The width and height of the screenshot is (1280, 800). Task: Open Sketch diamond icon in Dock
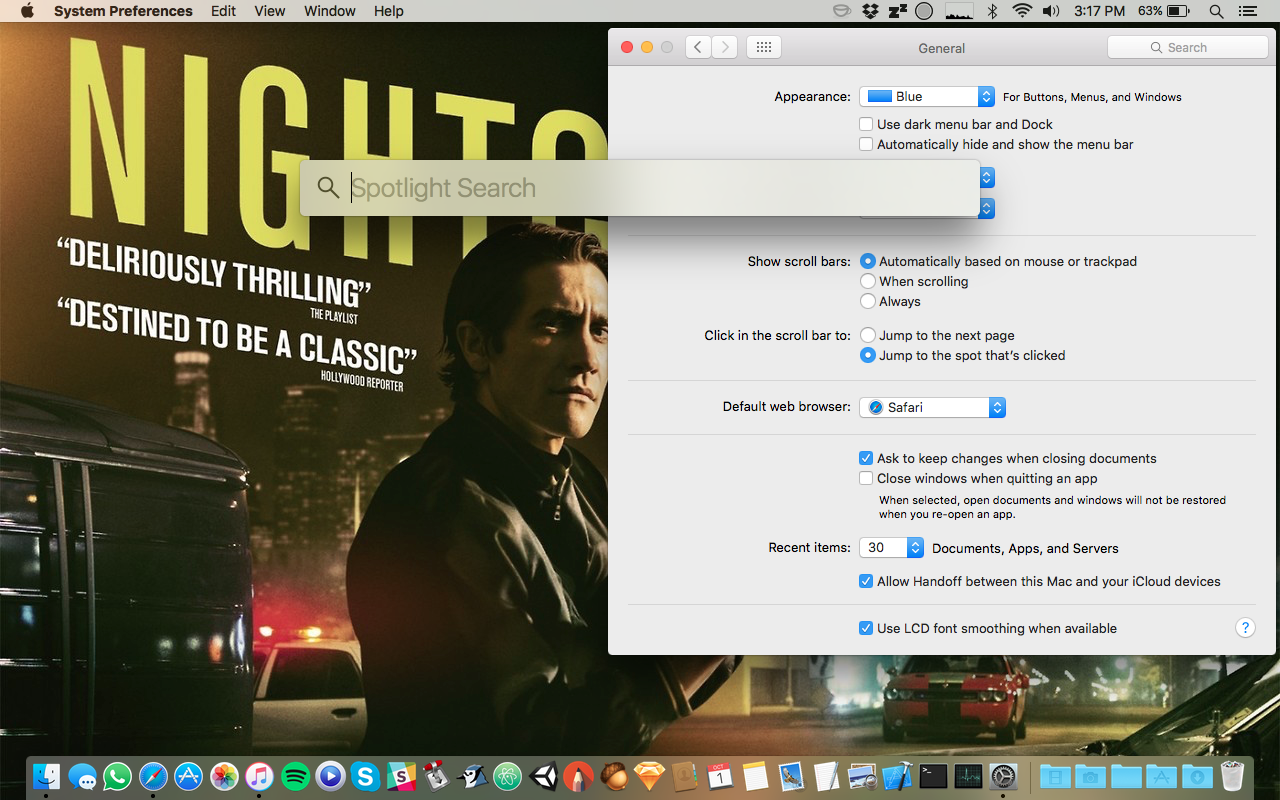click(650, 776)
